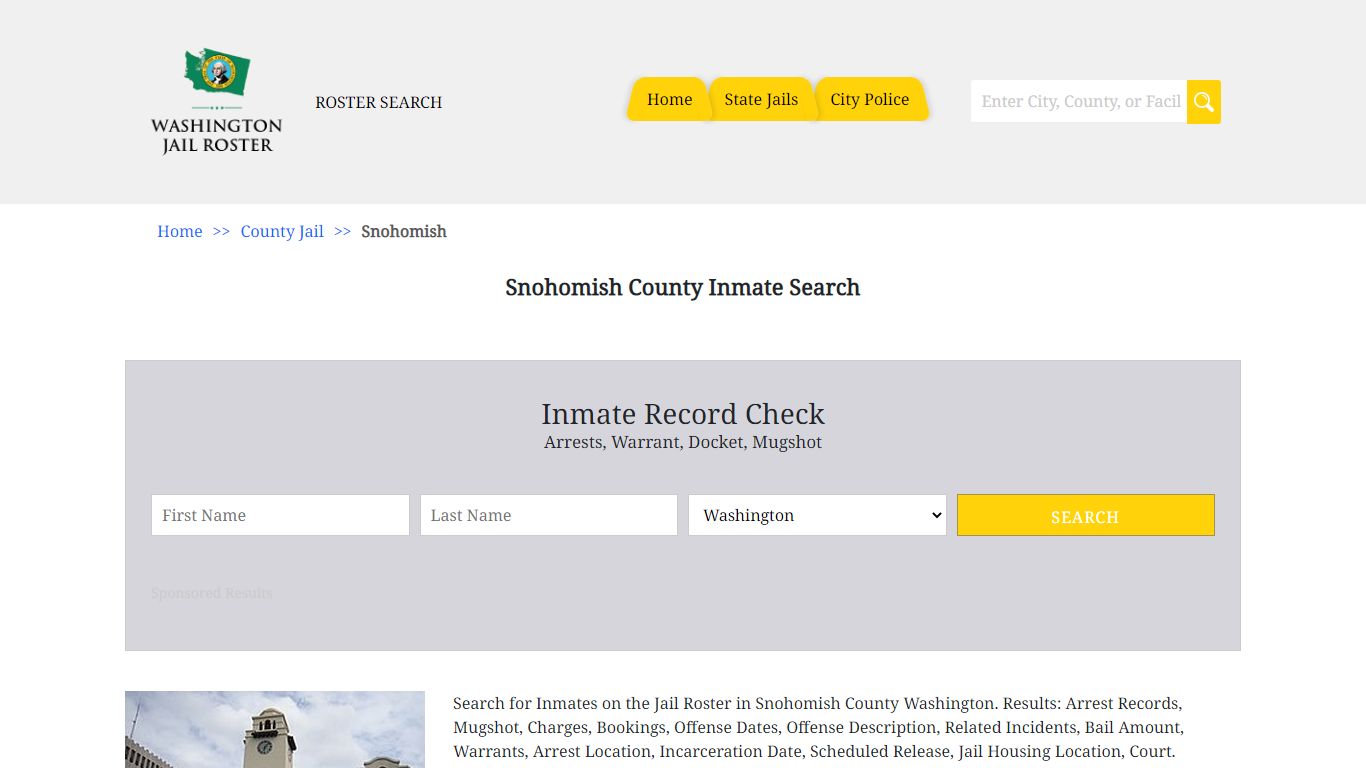Image resolution: width=1366 pixels, height=768 pixels.
Task: Expand the Washington state dropdown
Action: 817,515
